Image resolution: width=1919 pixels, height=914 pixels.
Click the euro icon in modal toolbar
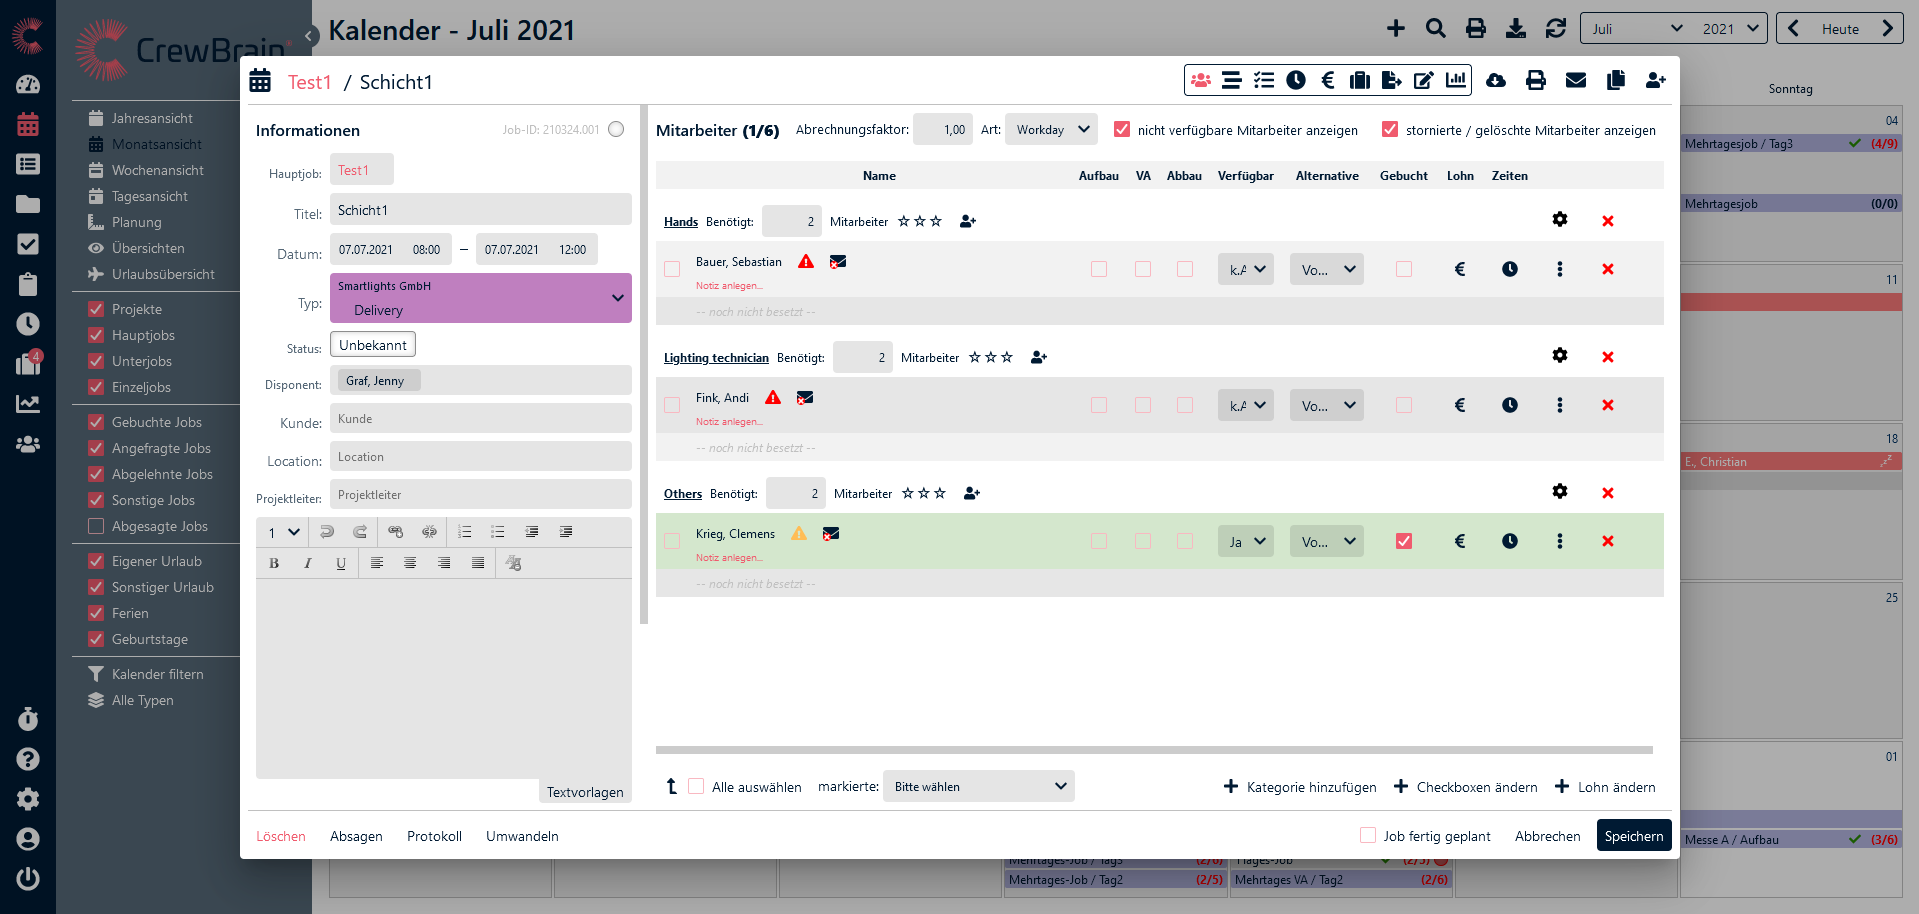tap(1328, 81)
